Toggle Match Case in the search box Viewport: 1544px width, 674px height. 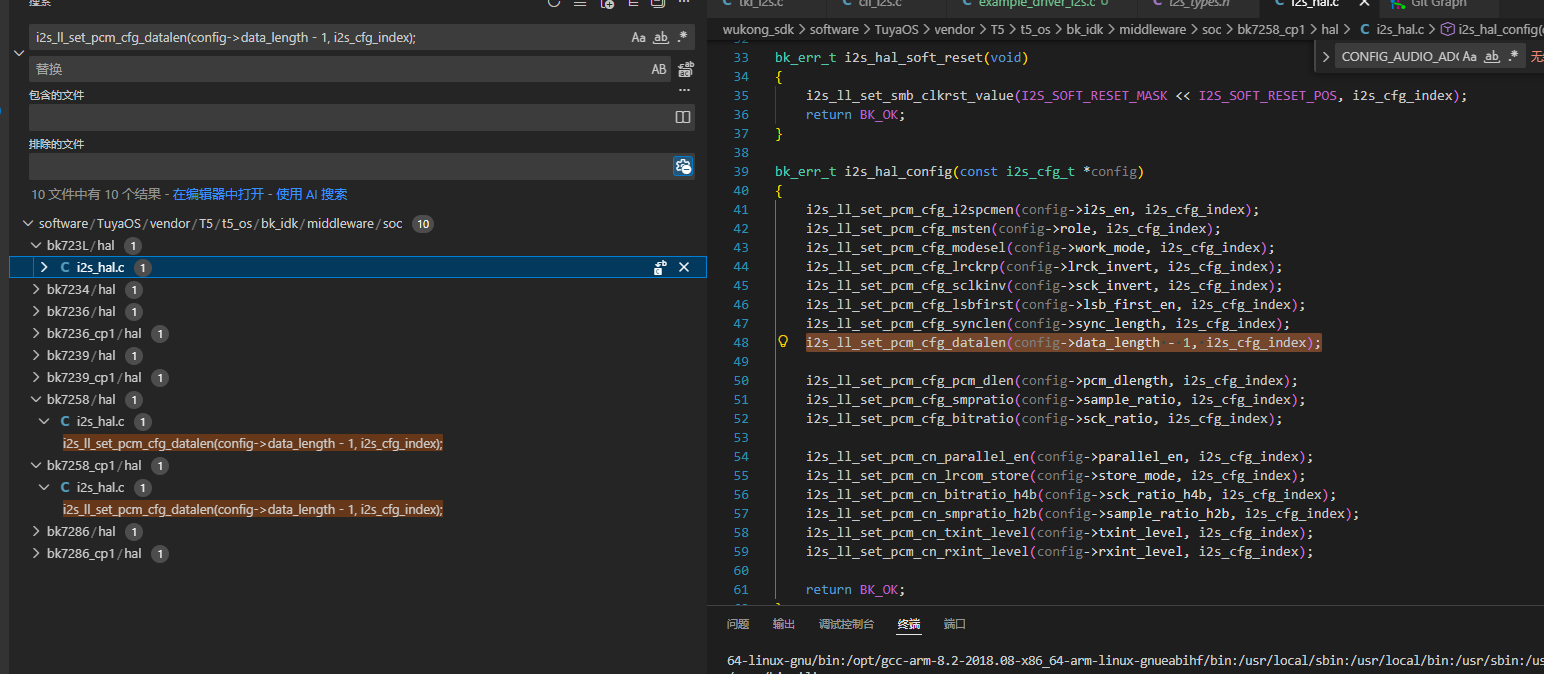(638, 38)
